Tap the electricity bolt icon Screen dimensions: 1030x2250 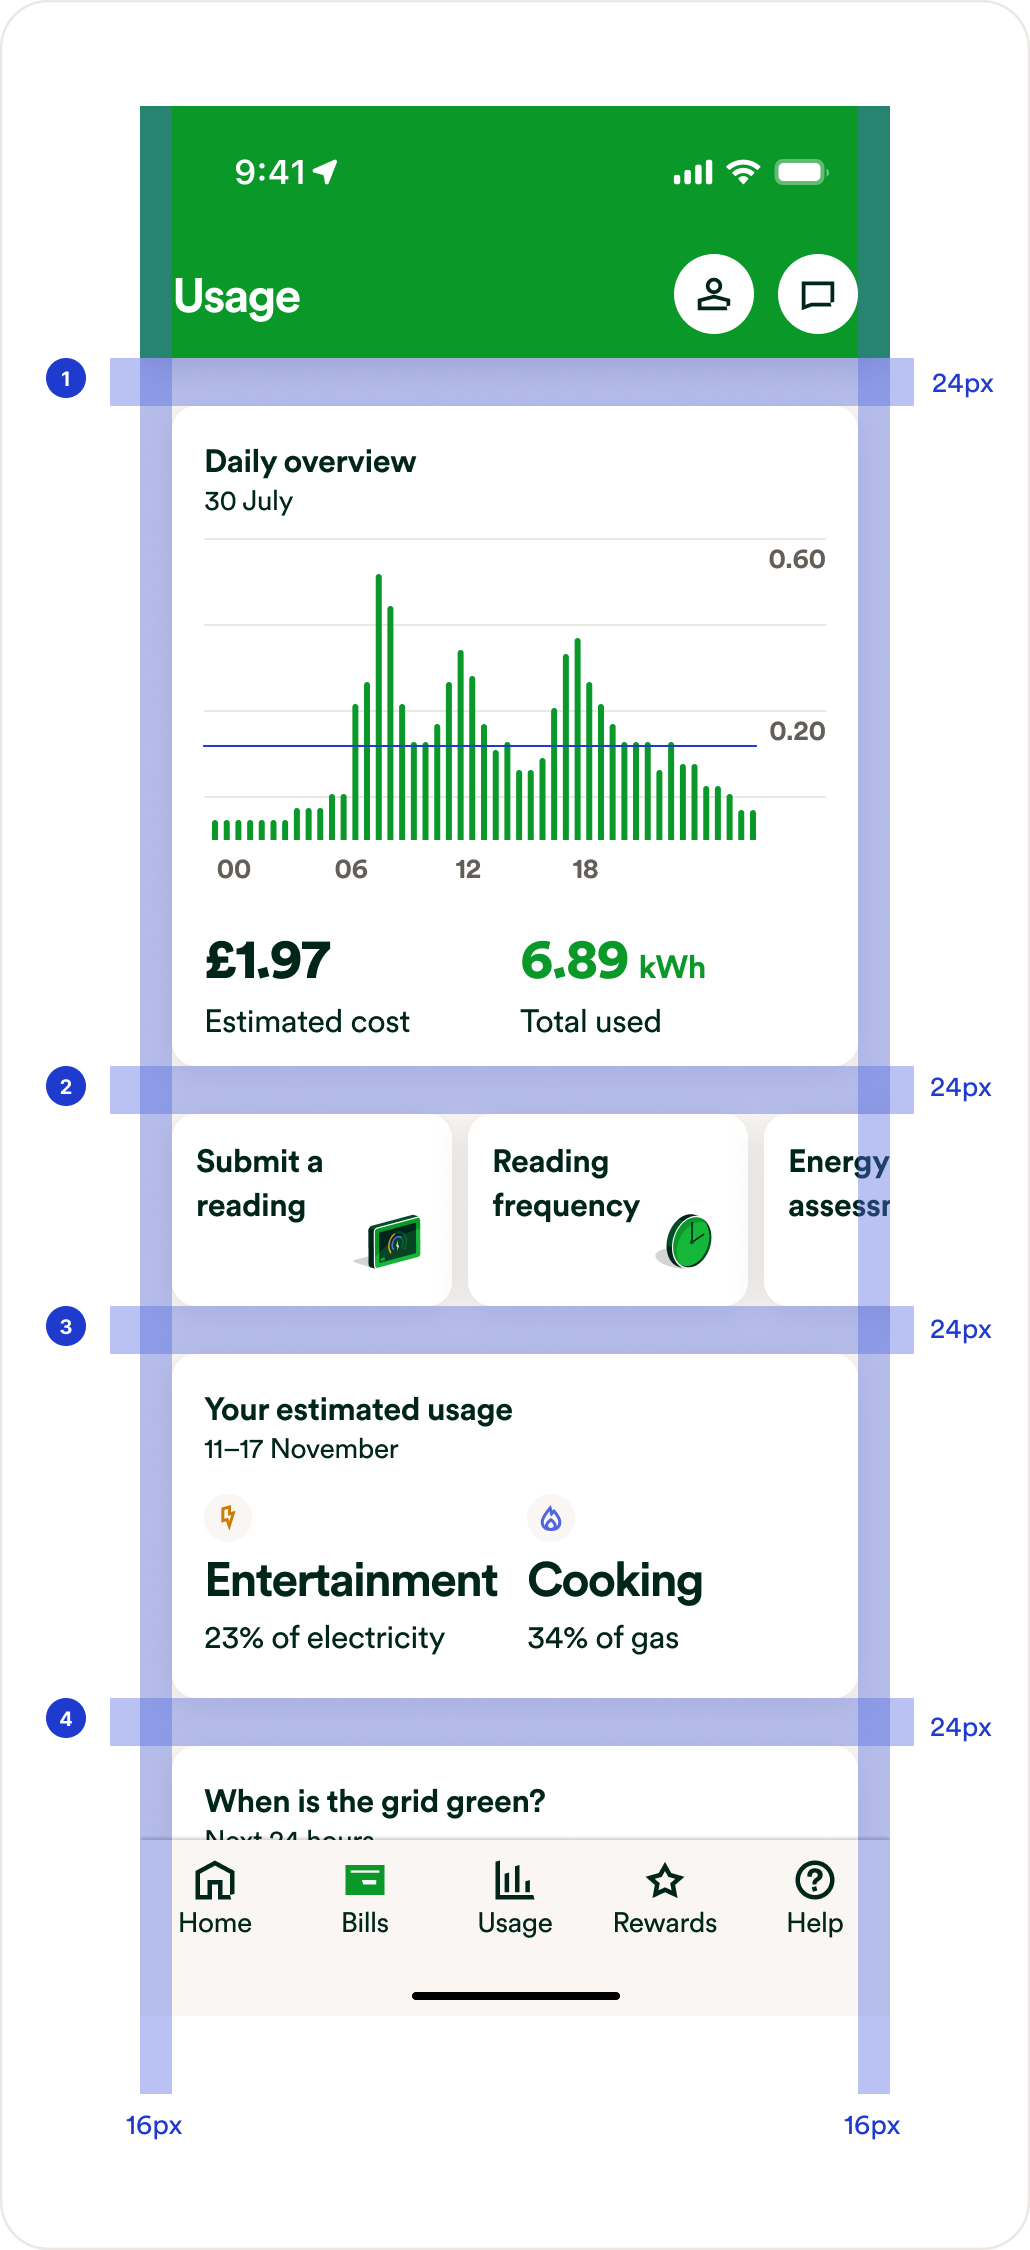point(228,1517)
